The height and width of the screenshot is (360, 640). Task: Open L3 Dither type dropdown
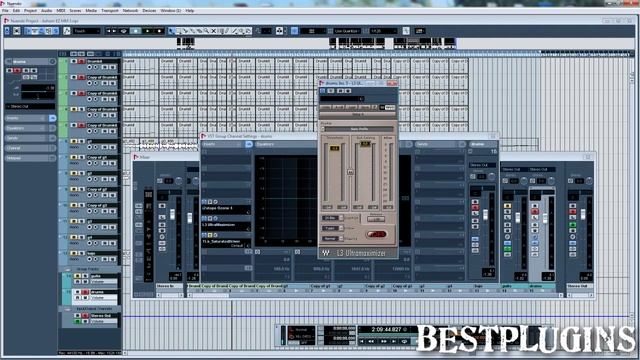click(333, 228)
